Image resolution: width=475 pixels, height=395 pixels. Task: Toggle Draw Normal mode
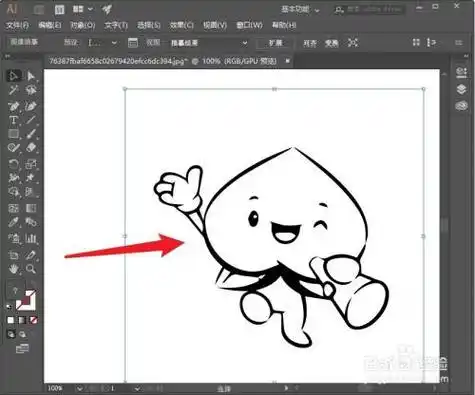point(11,334)
